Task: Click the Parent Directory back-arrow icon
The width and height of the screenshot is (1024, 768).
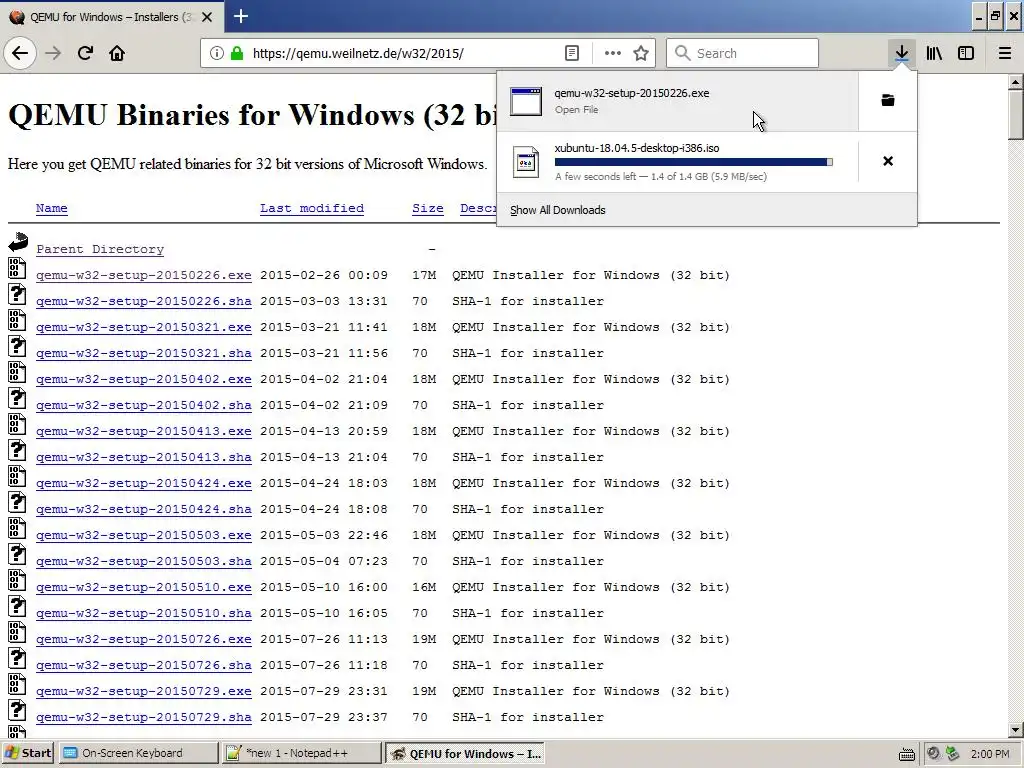Action: click(18, 242)
